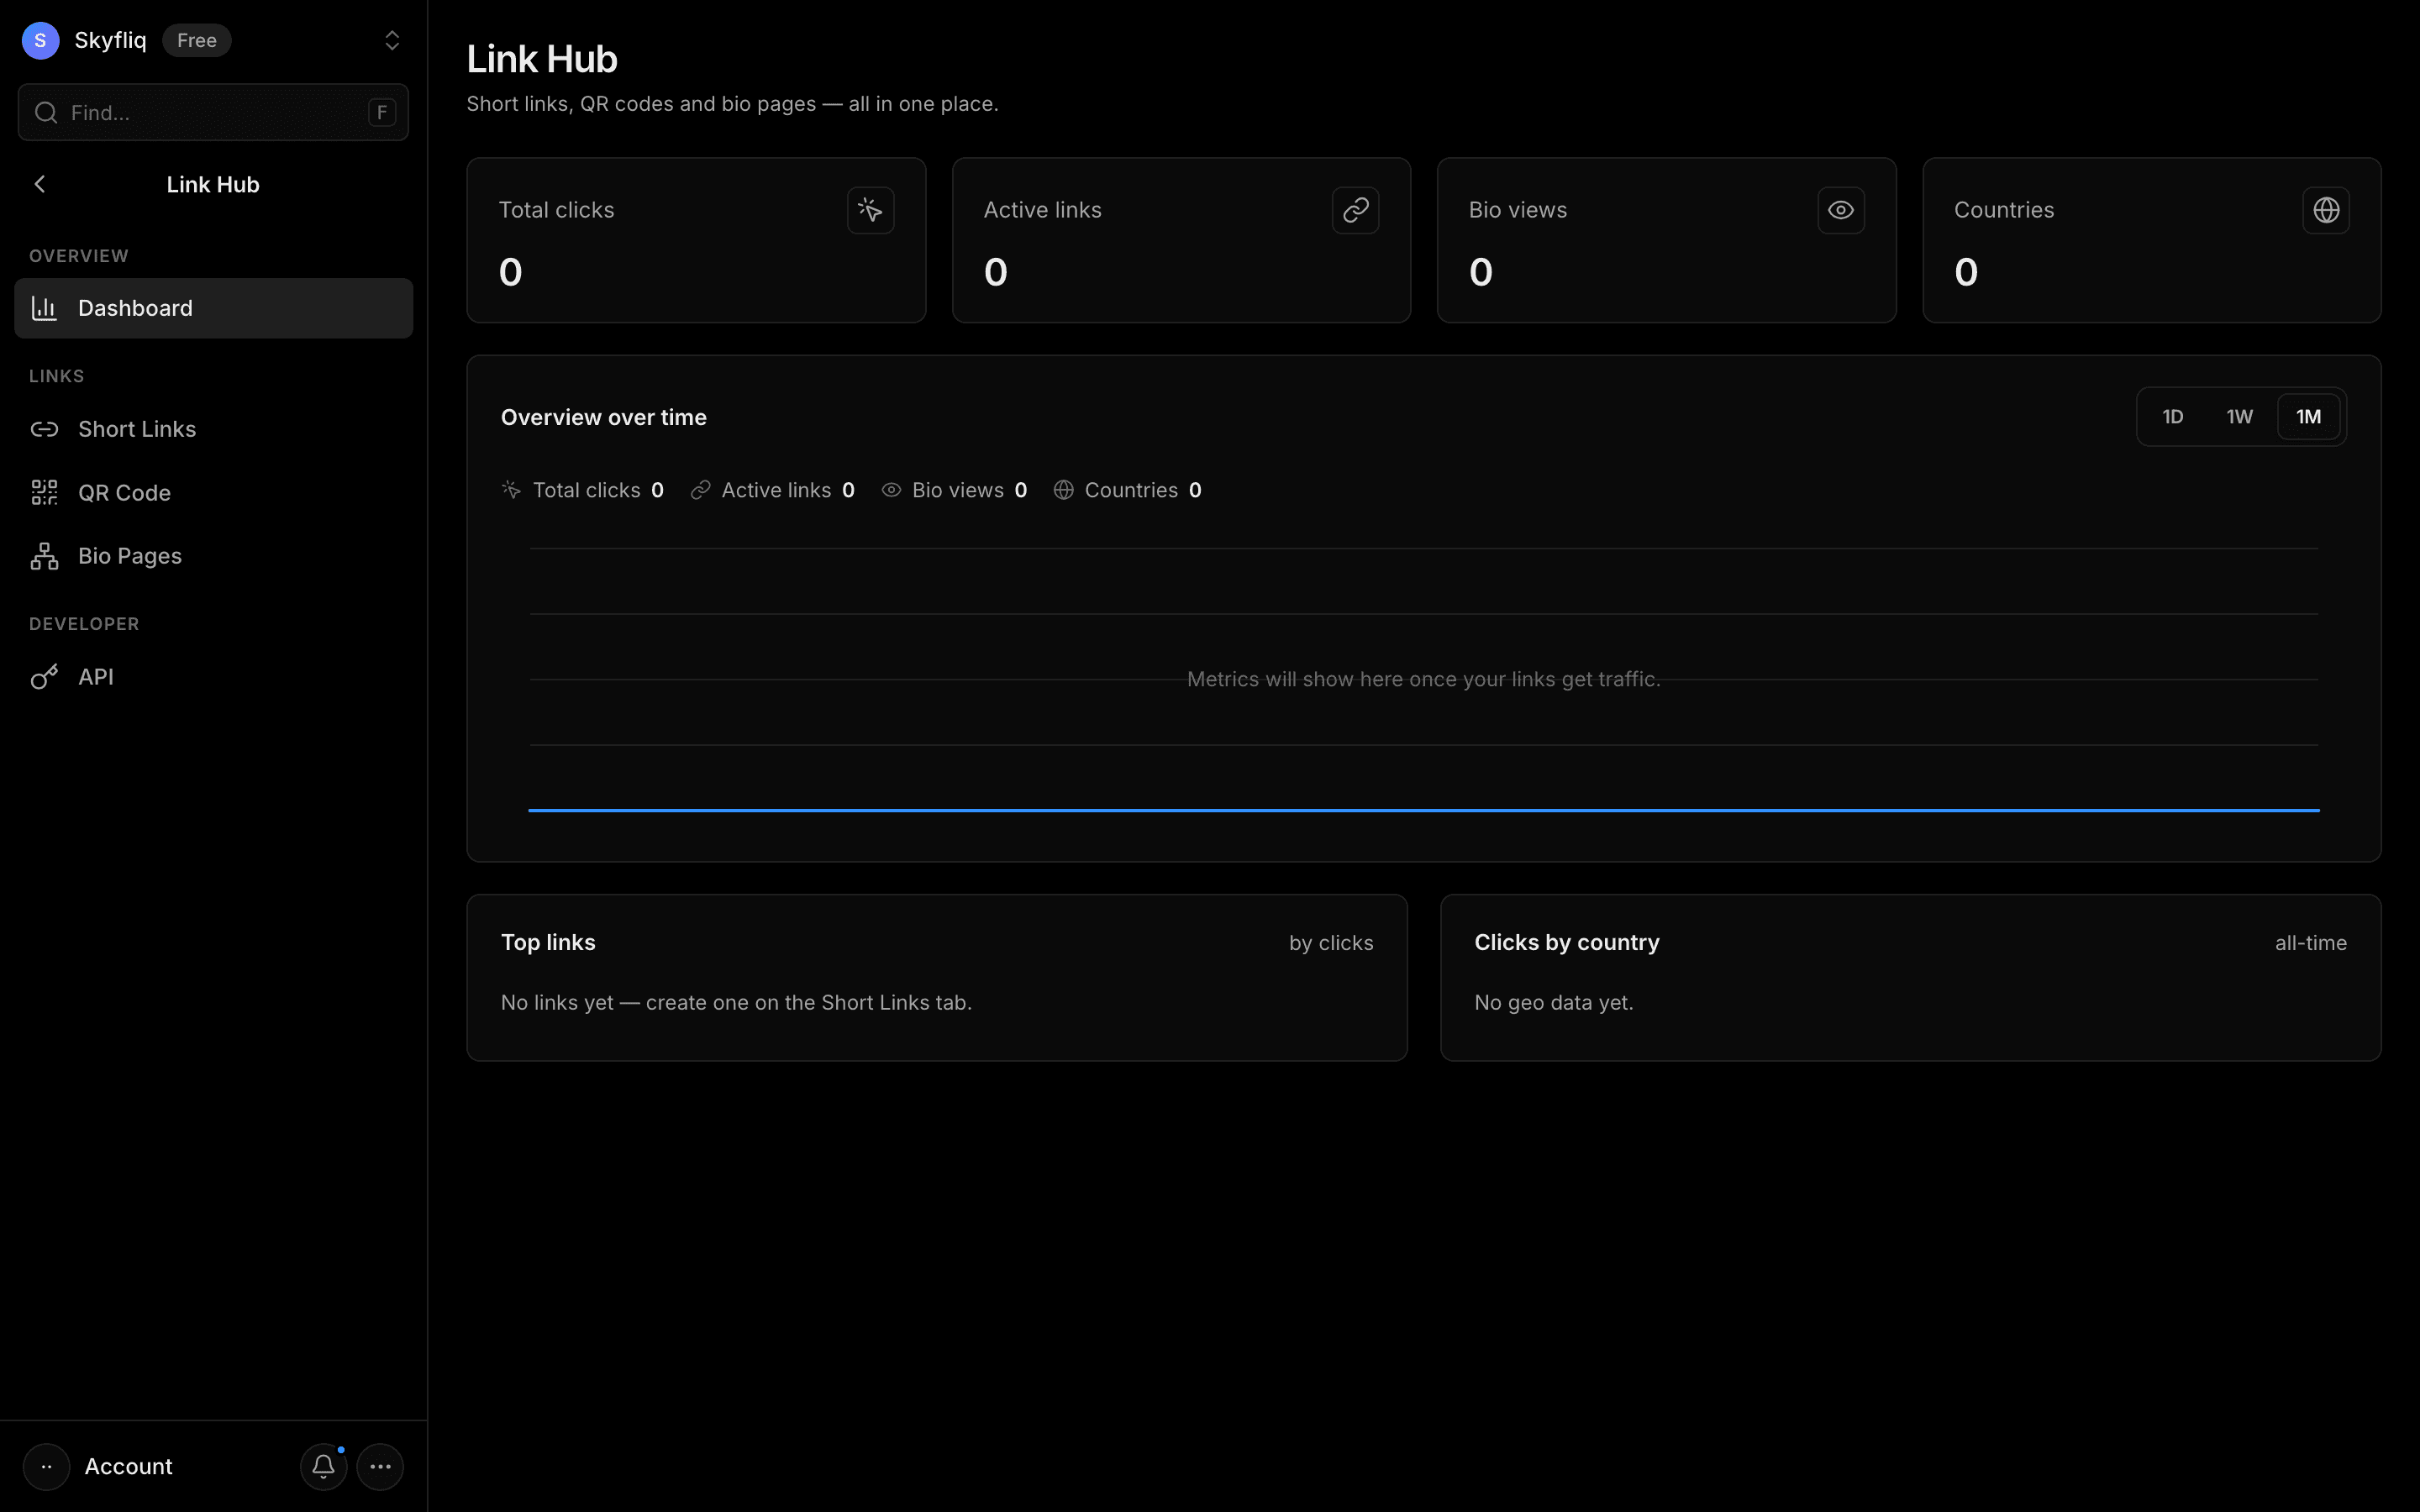
Task: Click 'Overview over time' heading
Action: [x=604, y=417]
